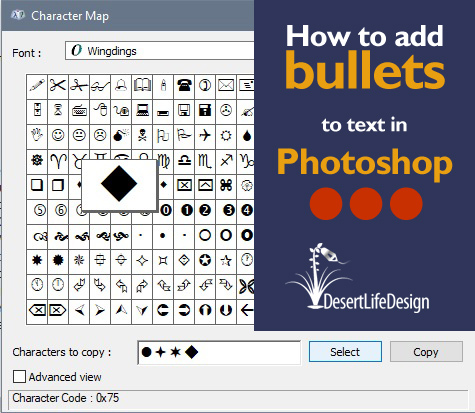Select the candle character
Viewport: 475px width, 413px height.
tap(163, 86)
